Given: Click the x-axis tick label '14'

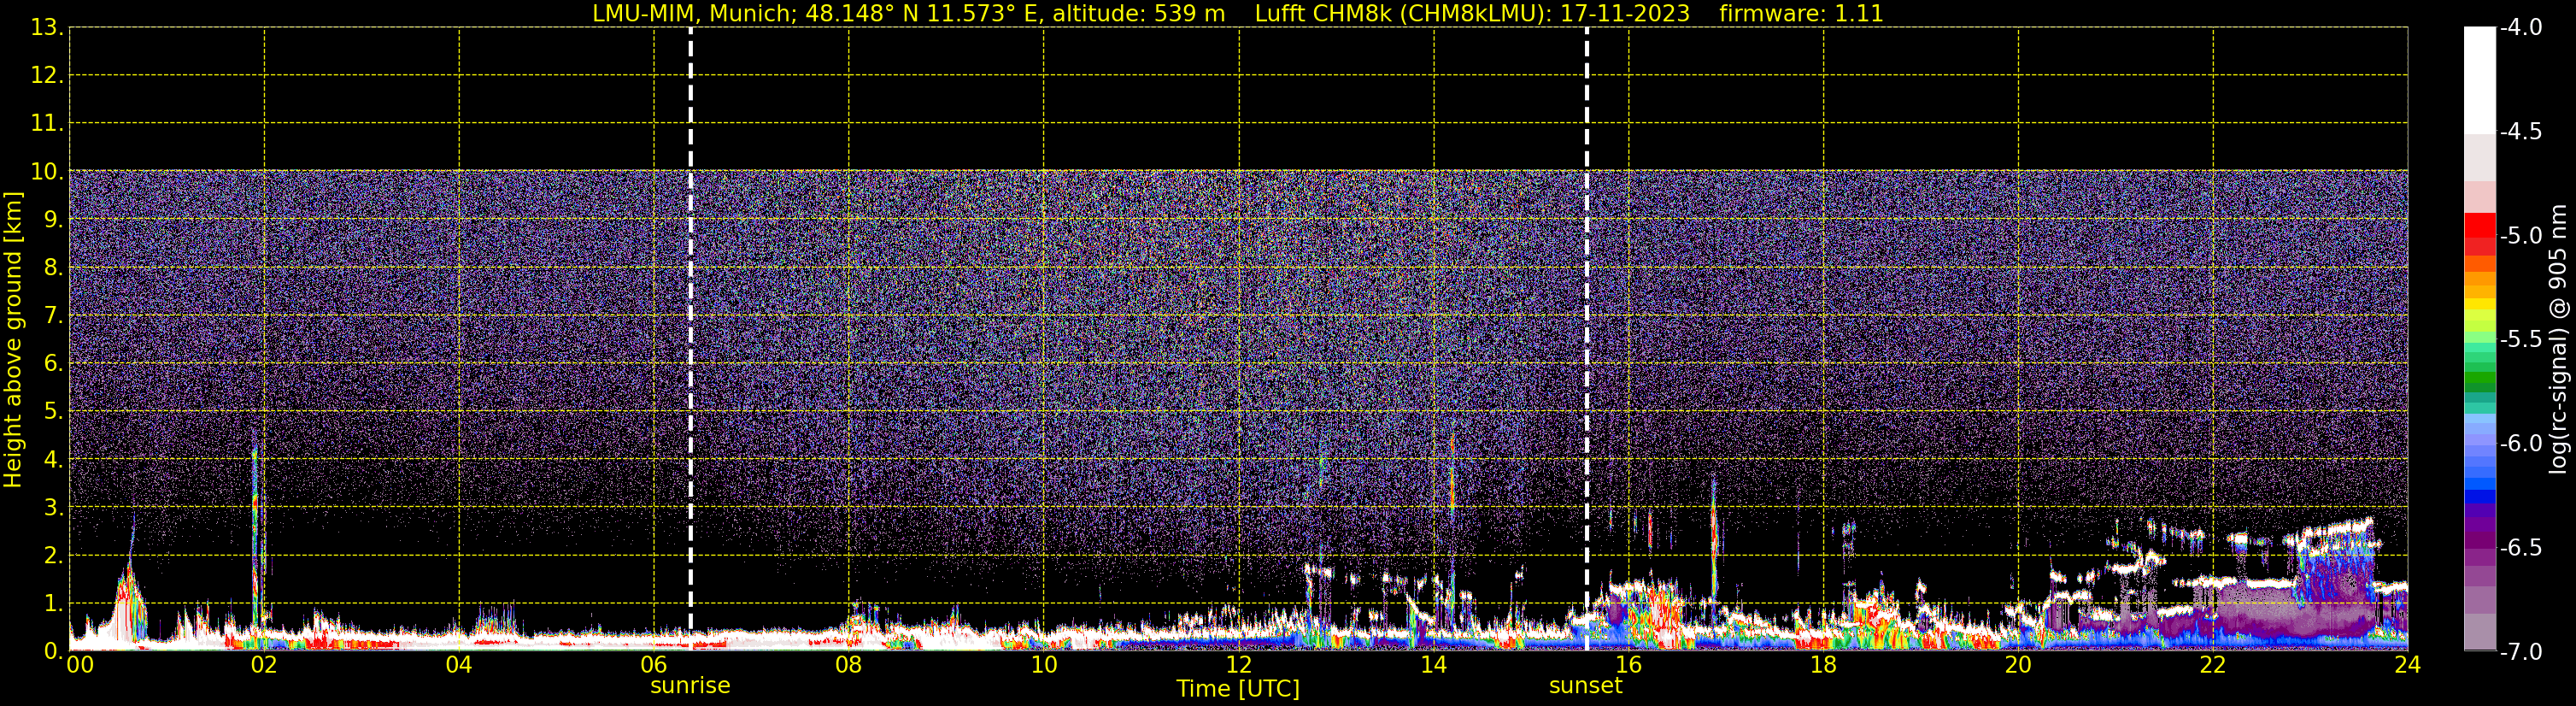Looking at the screenshot, I should pyautogui.click(x=1434, y=665).
